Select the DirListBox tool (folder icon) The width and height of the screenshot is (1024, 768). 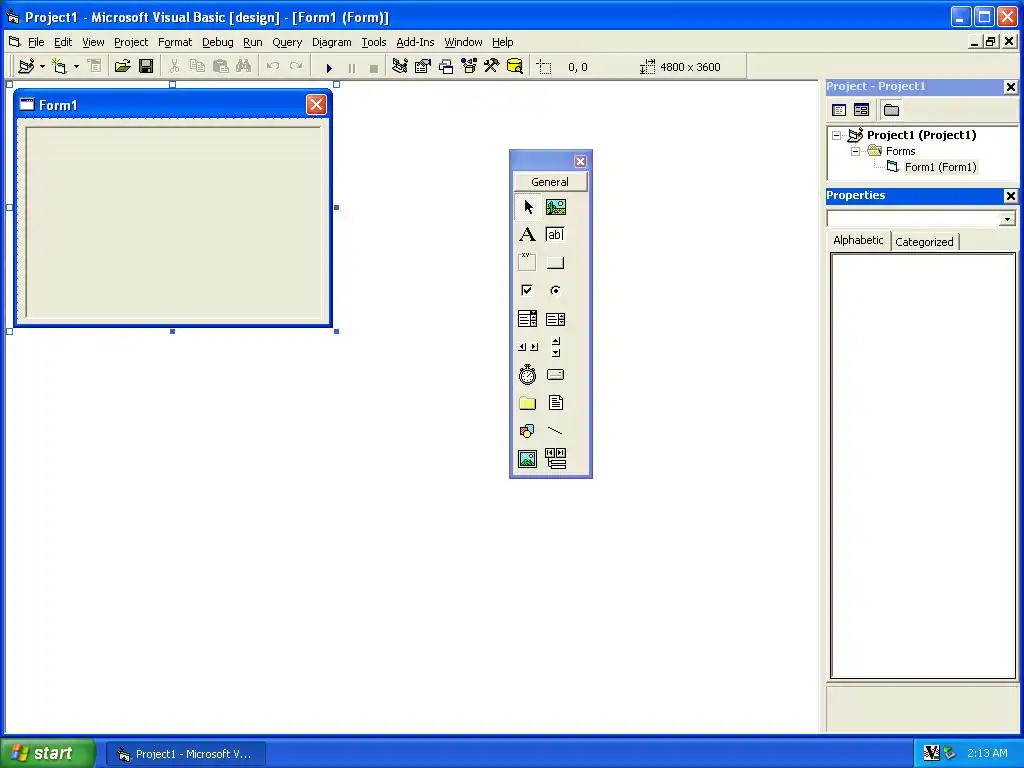coord(528,403)
